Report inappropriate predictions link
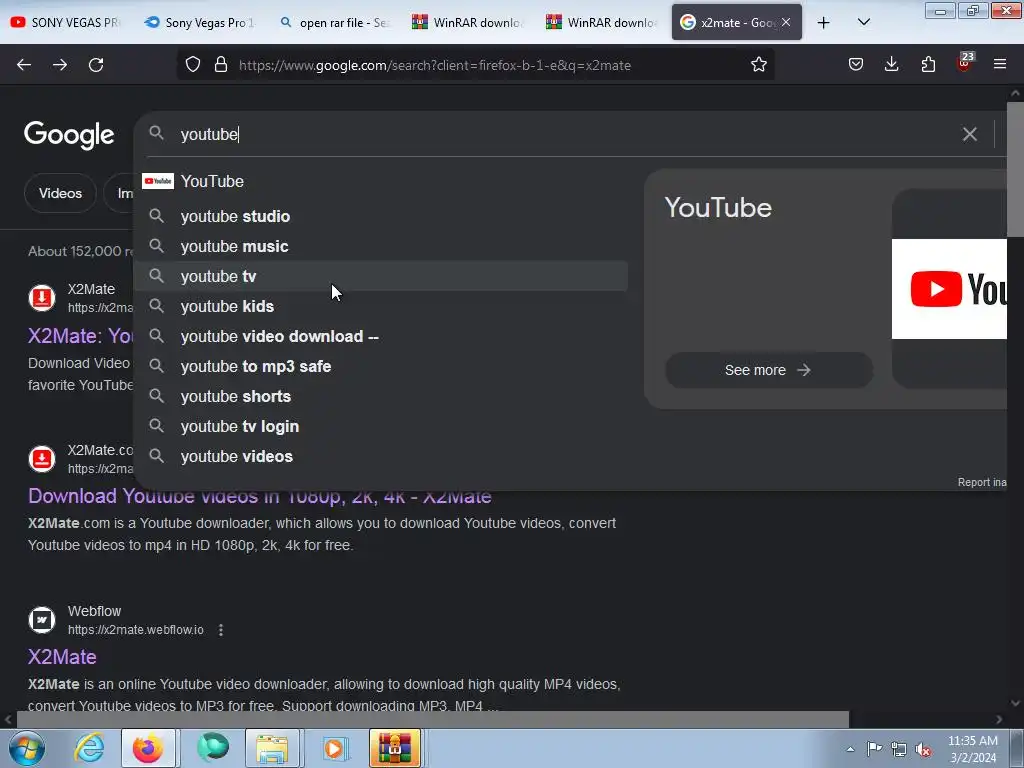Image resolution: width=1024 pixels, height=768 pixels. coord(982,482)
